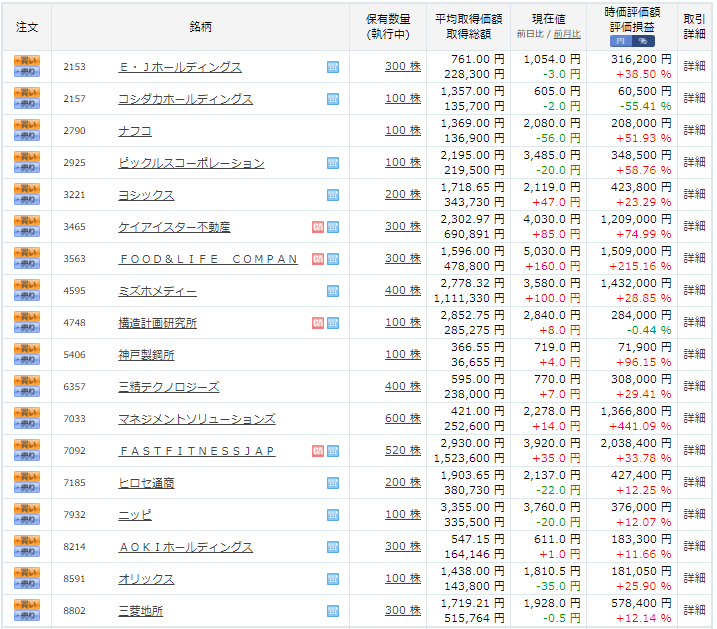Open 詳細 for the ニッピ row
This screenshot has width=717, height=629.
(694, 514)
